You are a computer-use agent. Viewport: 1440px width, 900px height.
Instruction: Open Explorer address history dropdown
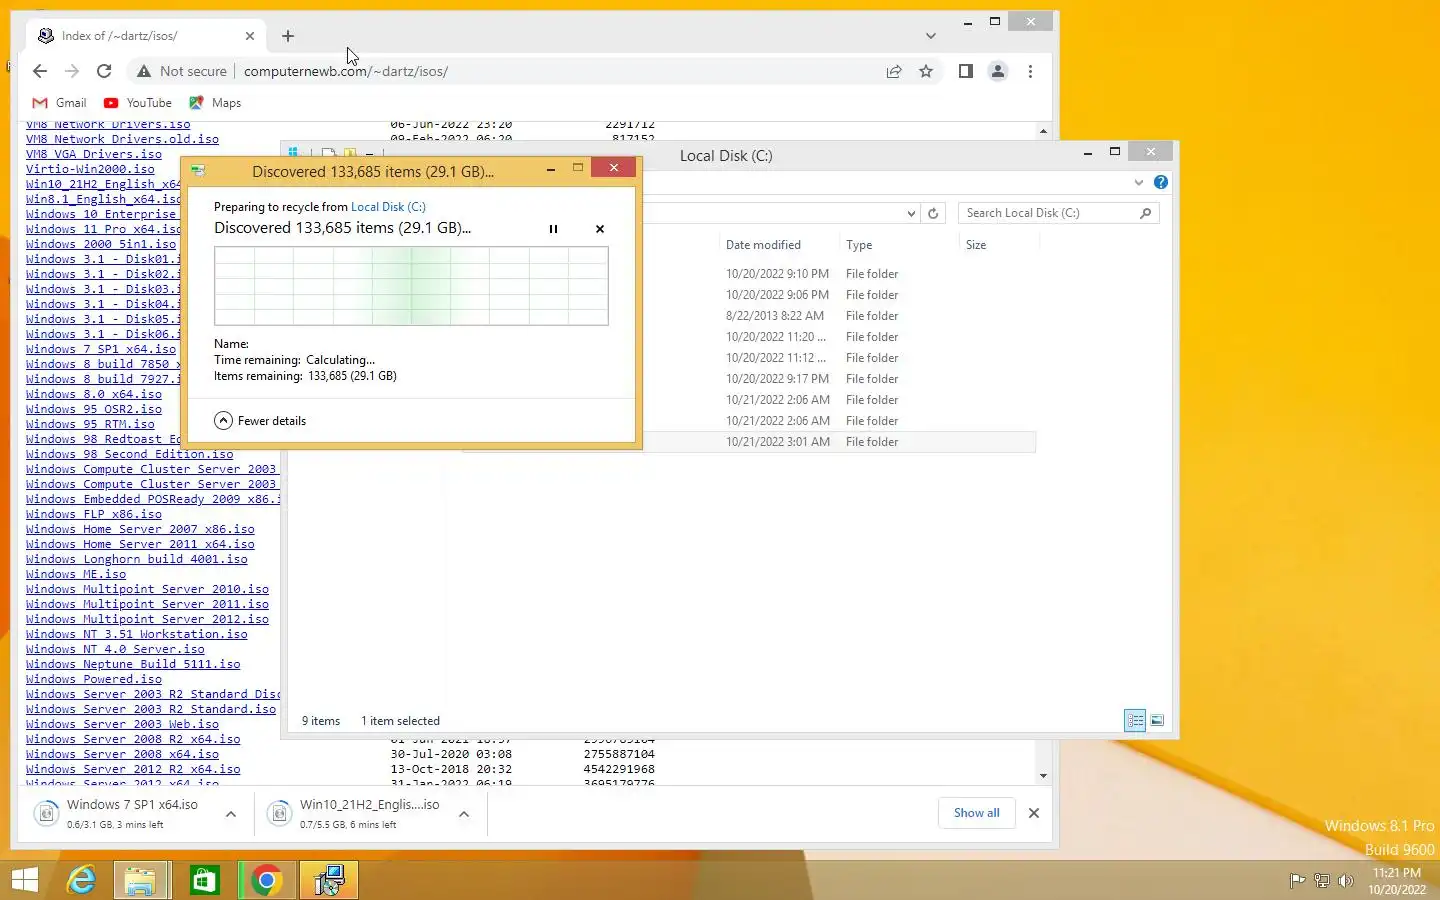pos(911,213)
